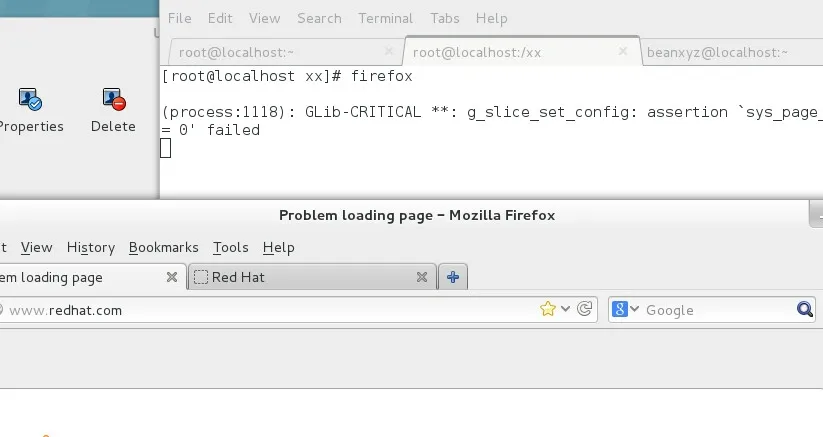Image resolution: width=823 pixels, height=437 pixels.
Task: Close the Red Hat tab
Action: tap(422, 277)
